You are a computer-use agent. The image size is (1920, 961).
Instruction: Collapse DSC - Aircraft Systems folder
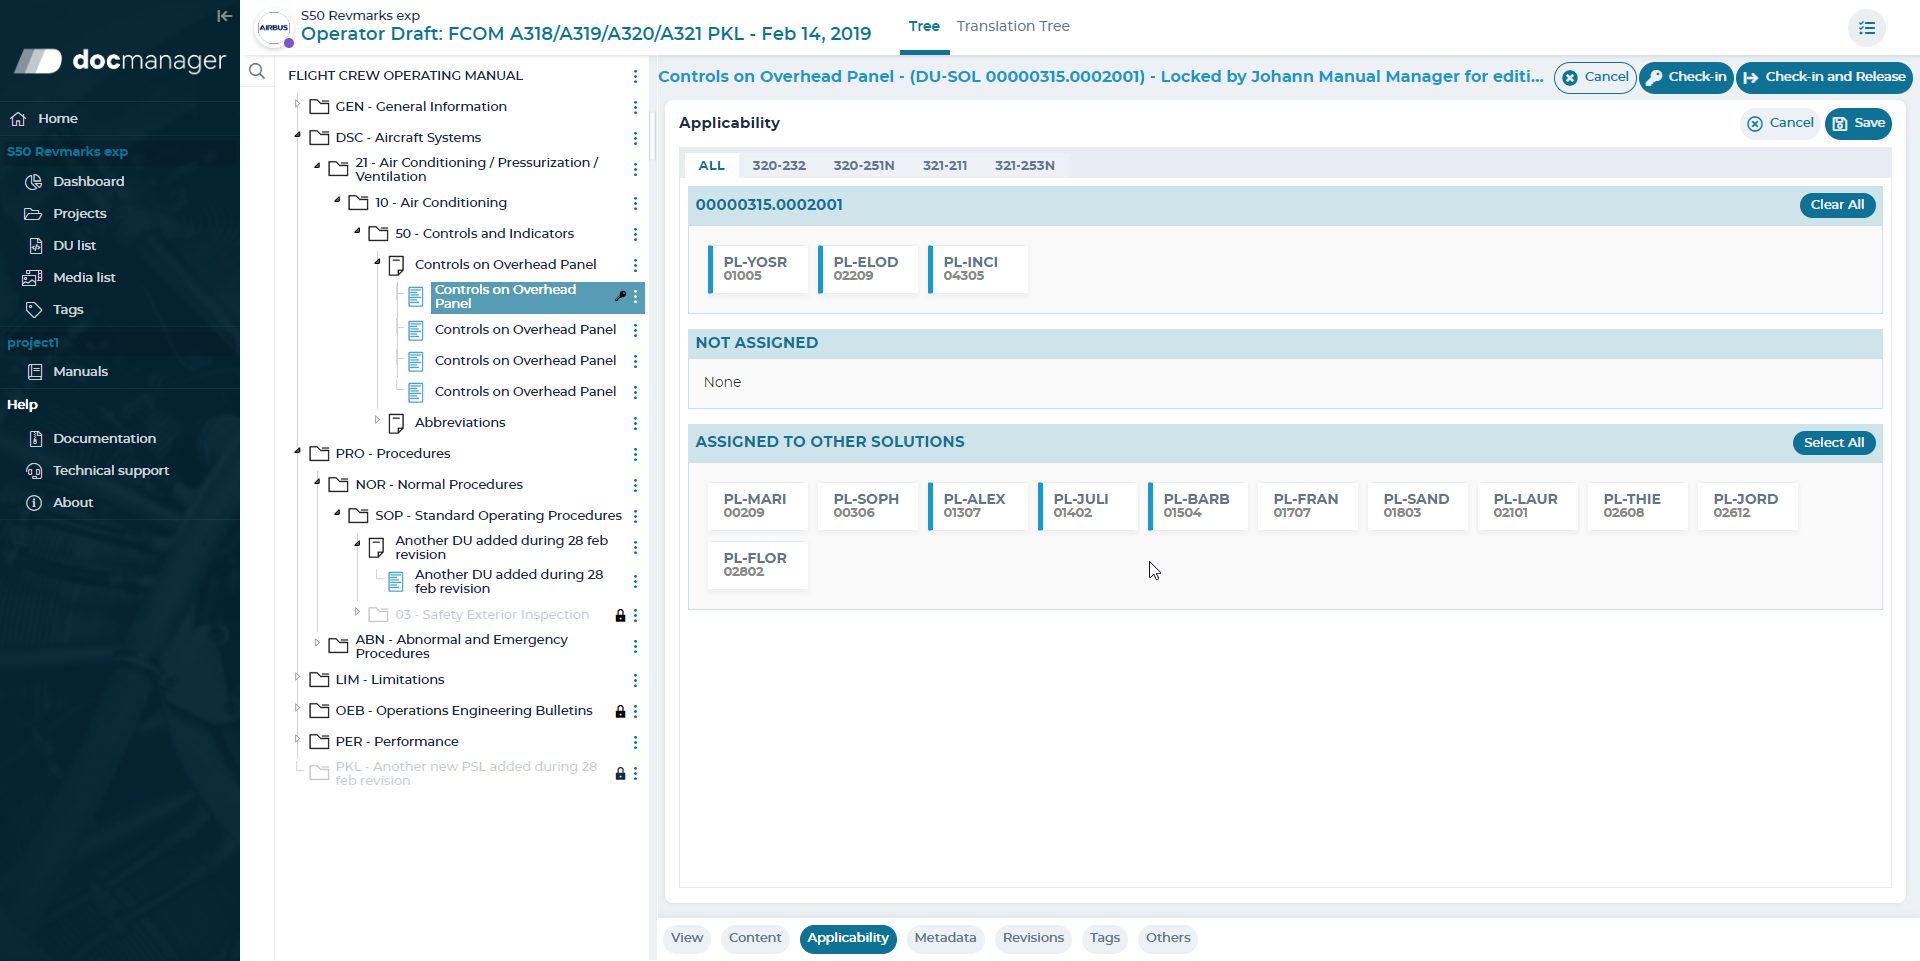pos(297,135)
